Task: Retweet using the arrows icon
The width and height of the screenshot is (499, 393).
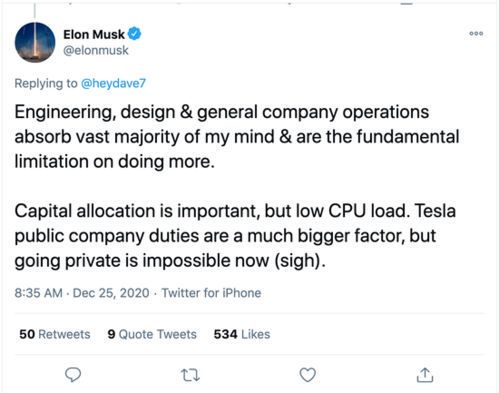Action: coord(190,375)
